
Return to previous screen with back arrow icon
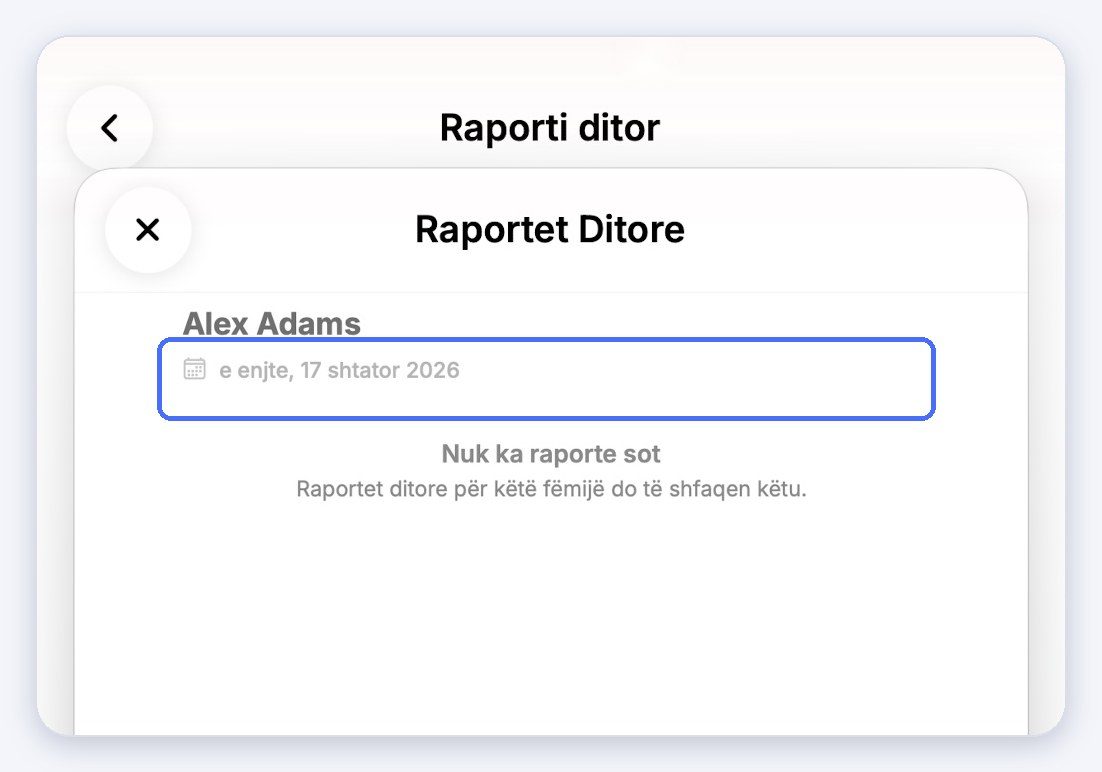click(x=110, y=128)
